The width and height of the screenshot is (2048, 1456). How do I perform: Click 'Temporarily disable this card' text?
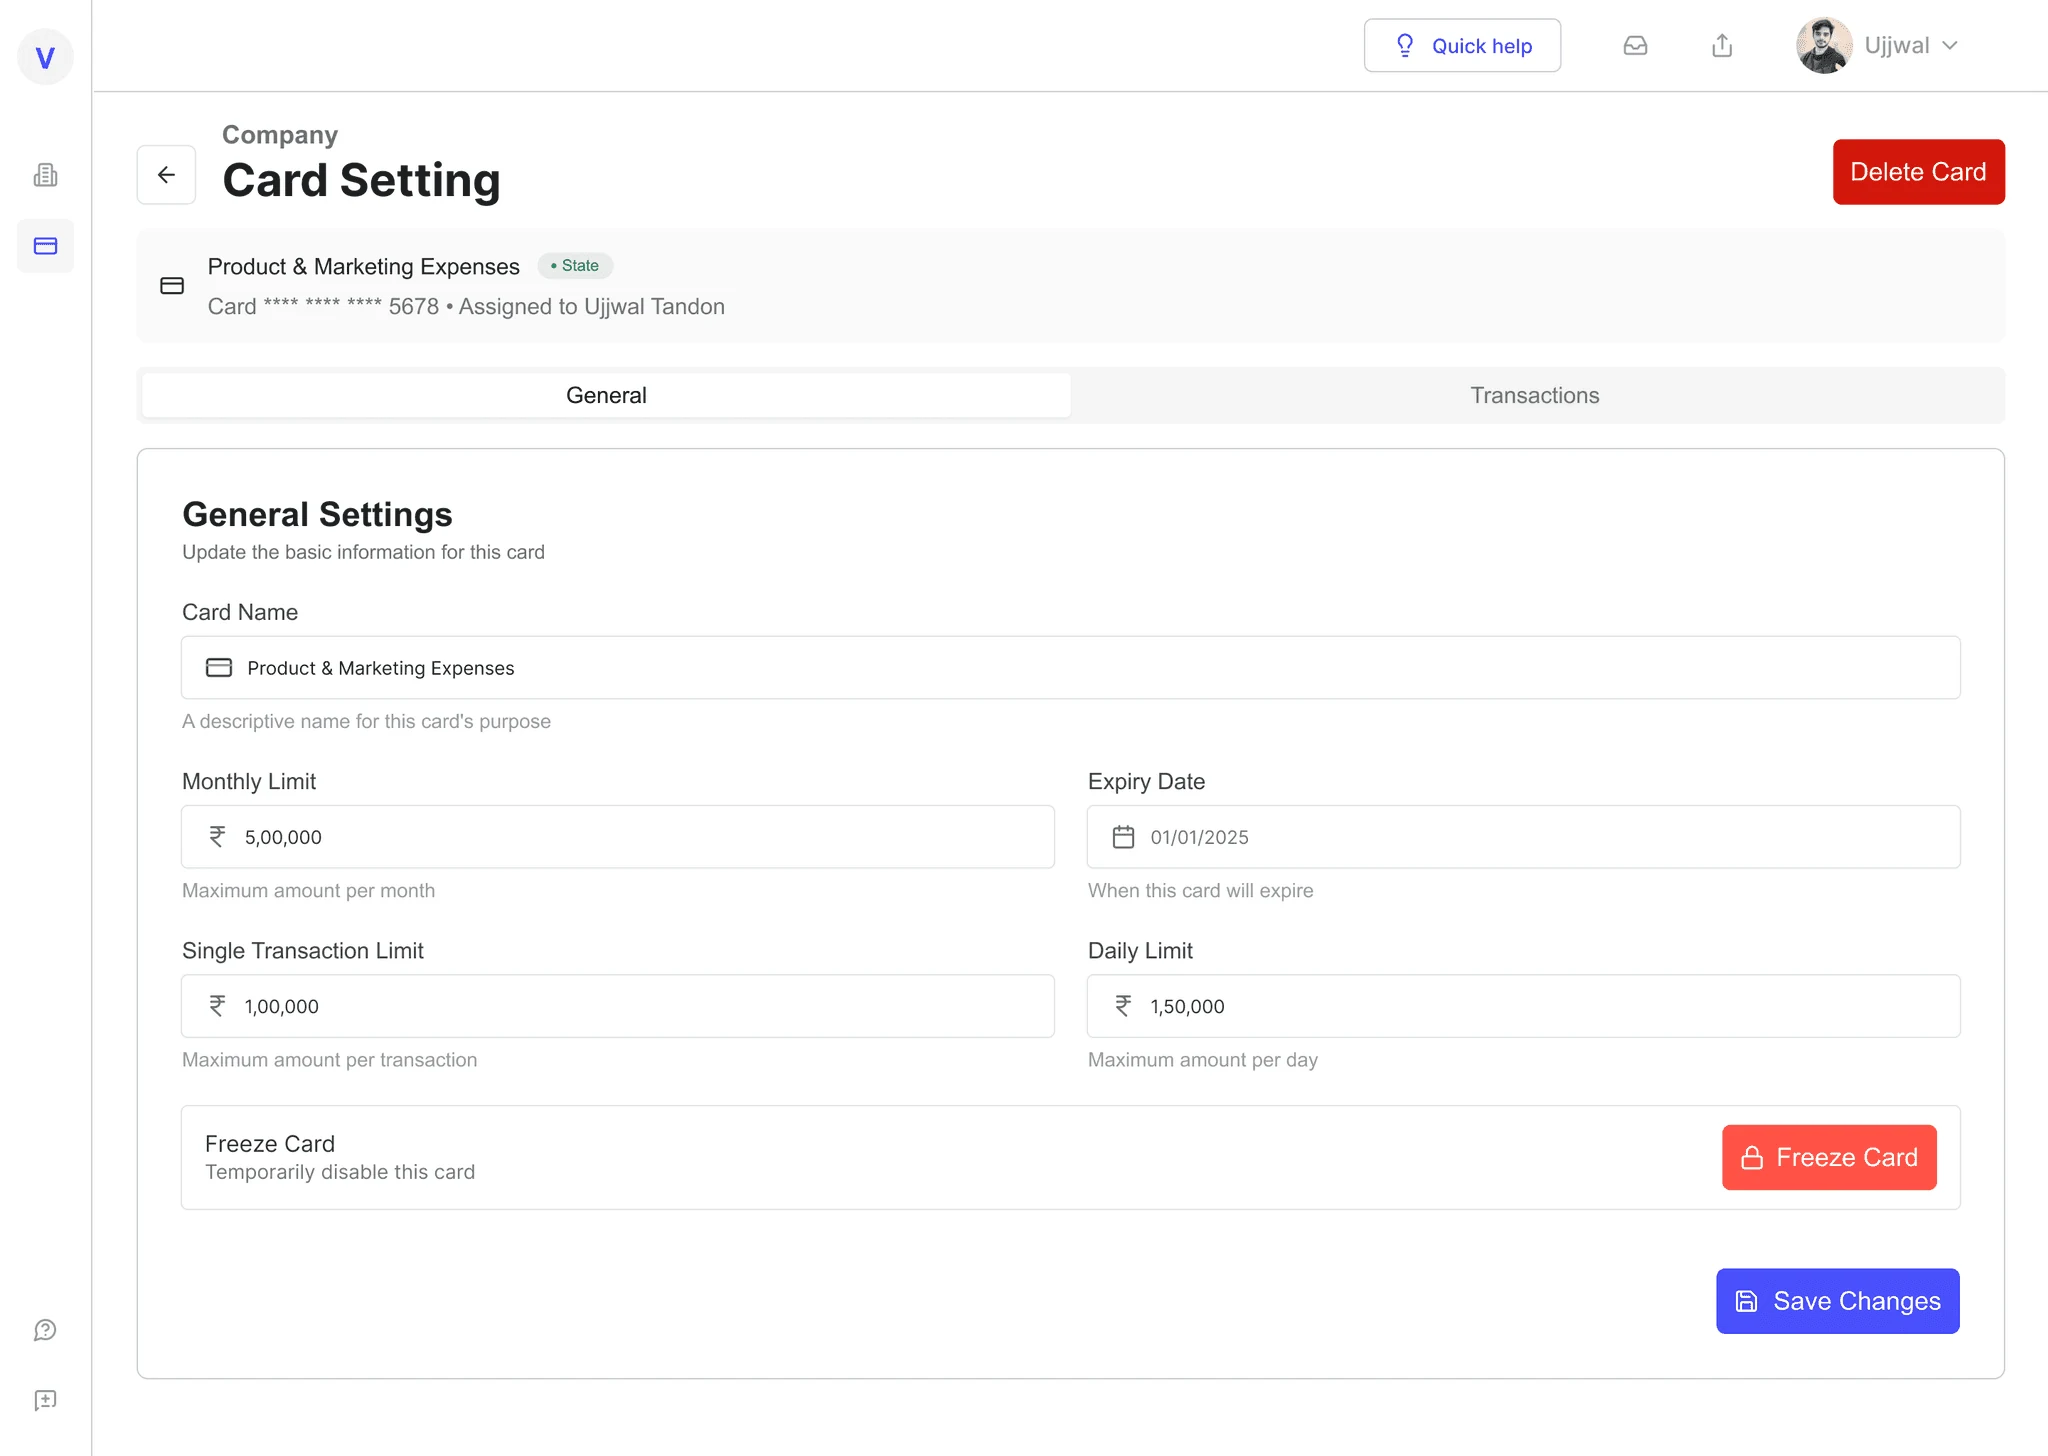pos(340,1172)
